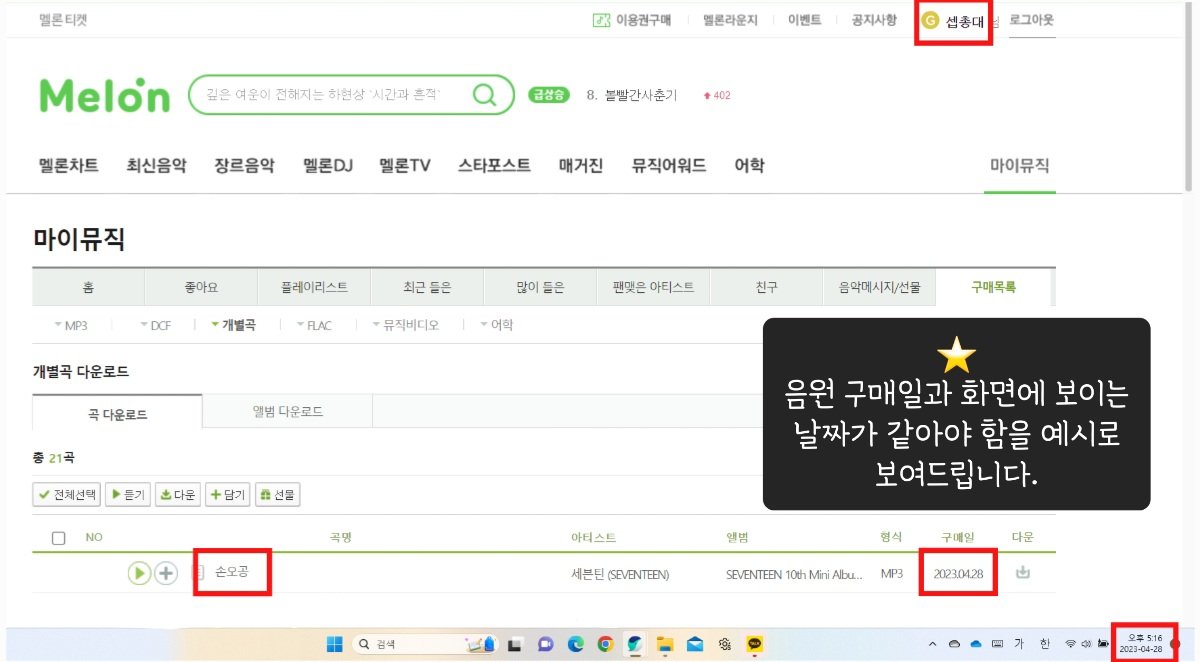
Task: Open 장르음악 in main menu
Action: [244, 166]
